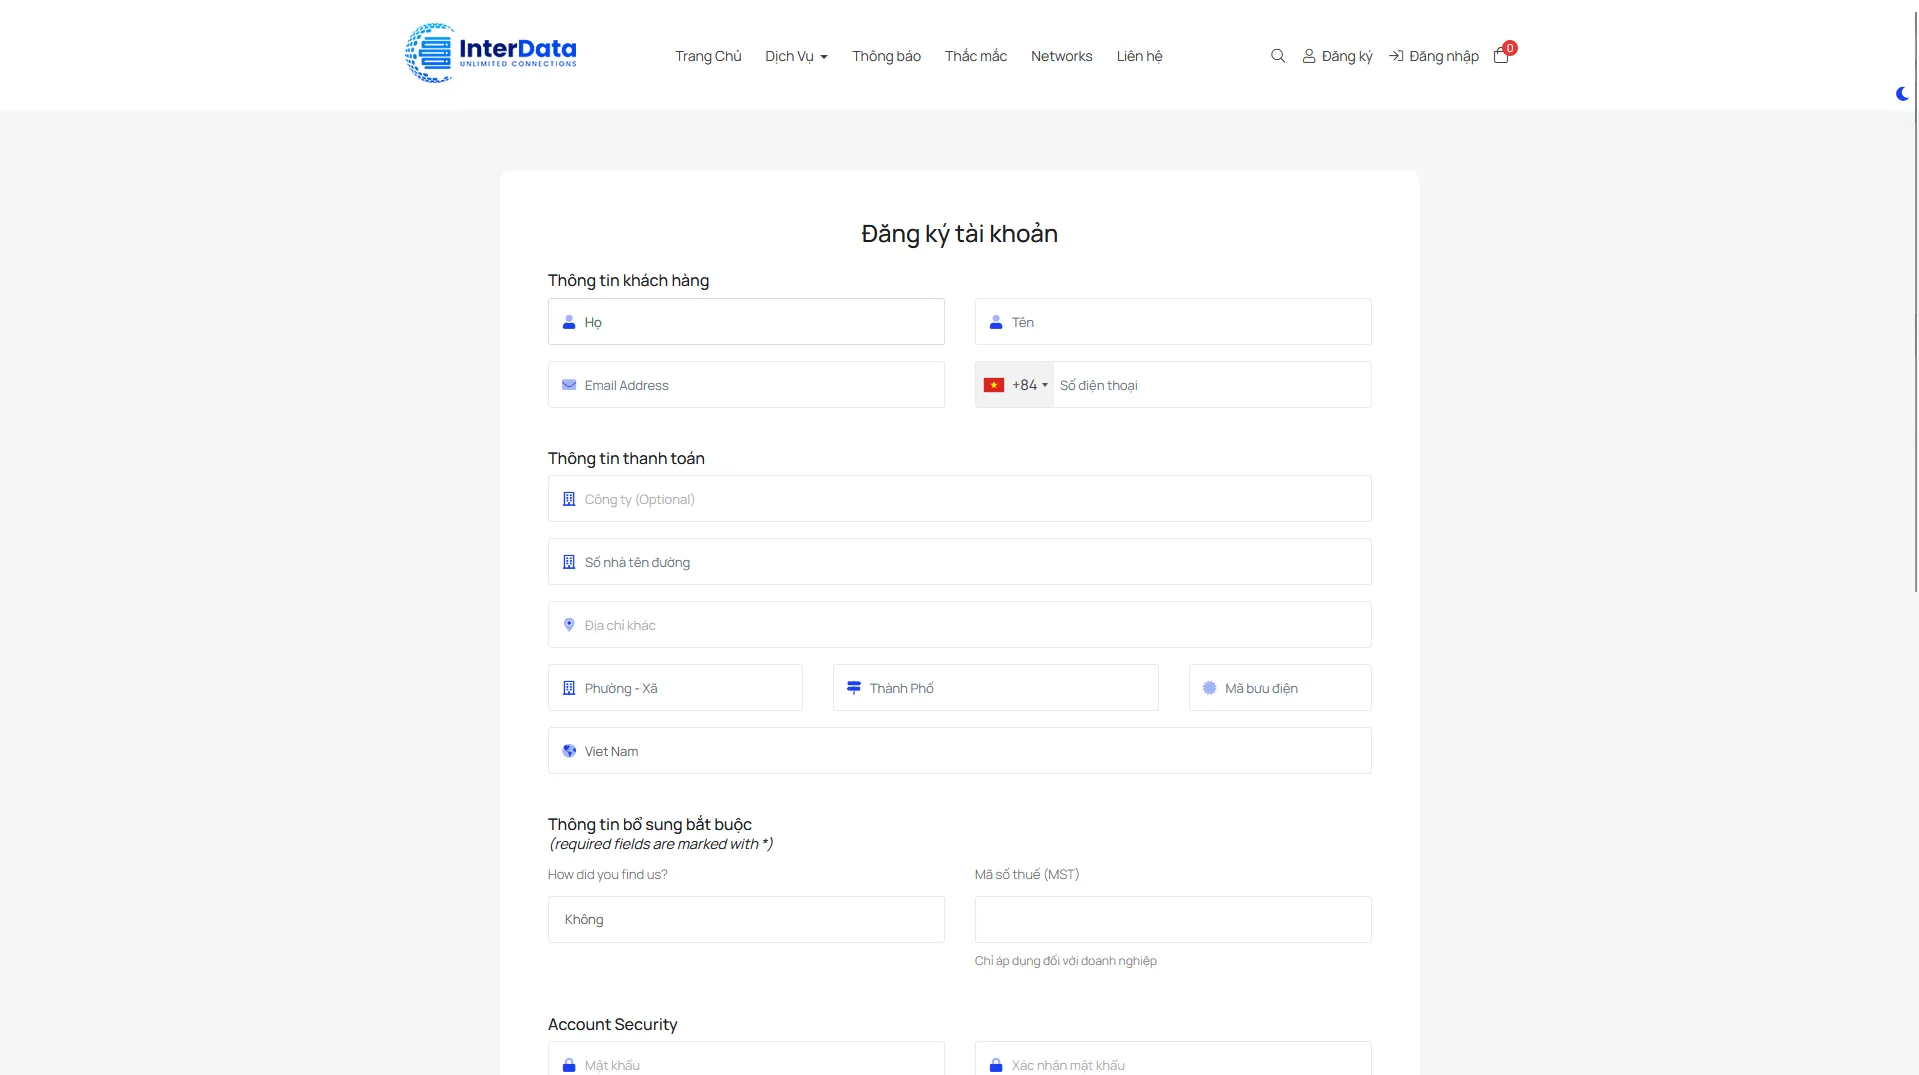The width and height of the screenshot is (1919, 1075).
Task: Click the page vertical scrollbar
Action: pyautogui.click(x=1914, y=300)
